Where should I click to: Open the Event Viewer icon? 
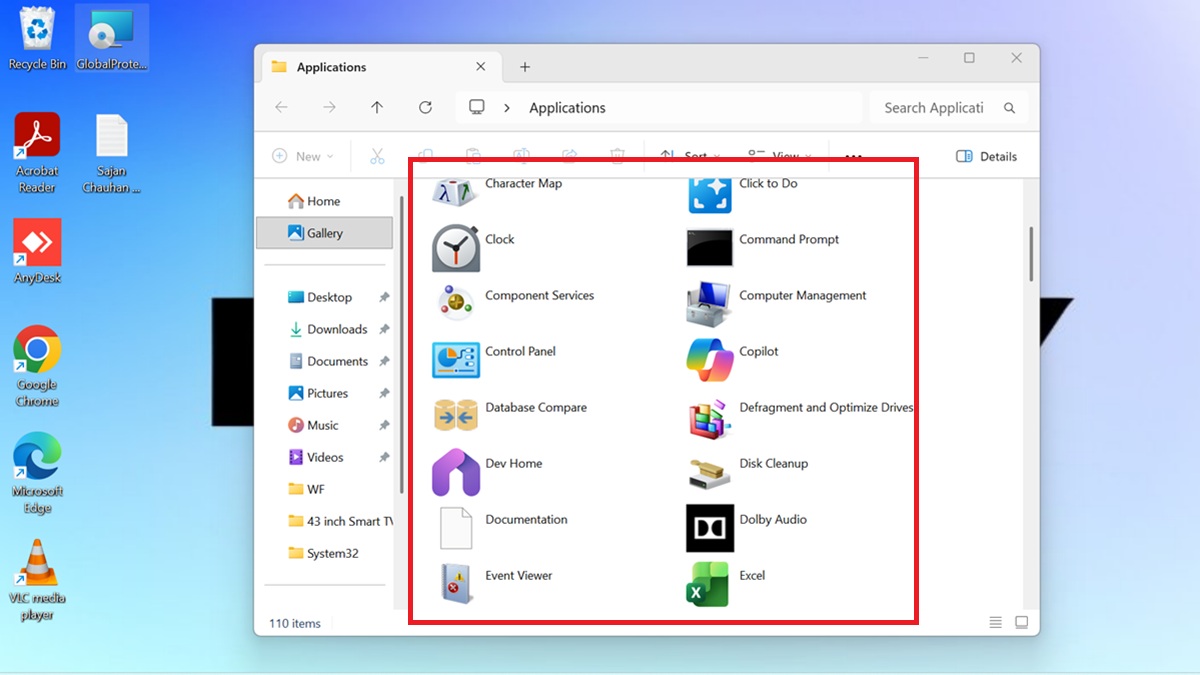[456, 584]
